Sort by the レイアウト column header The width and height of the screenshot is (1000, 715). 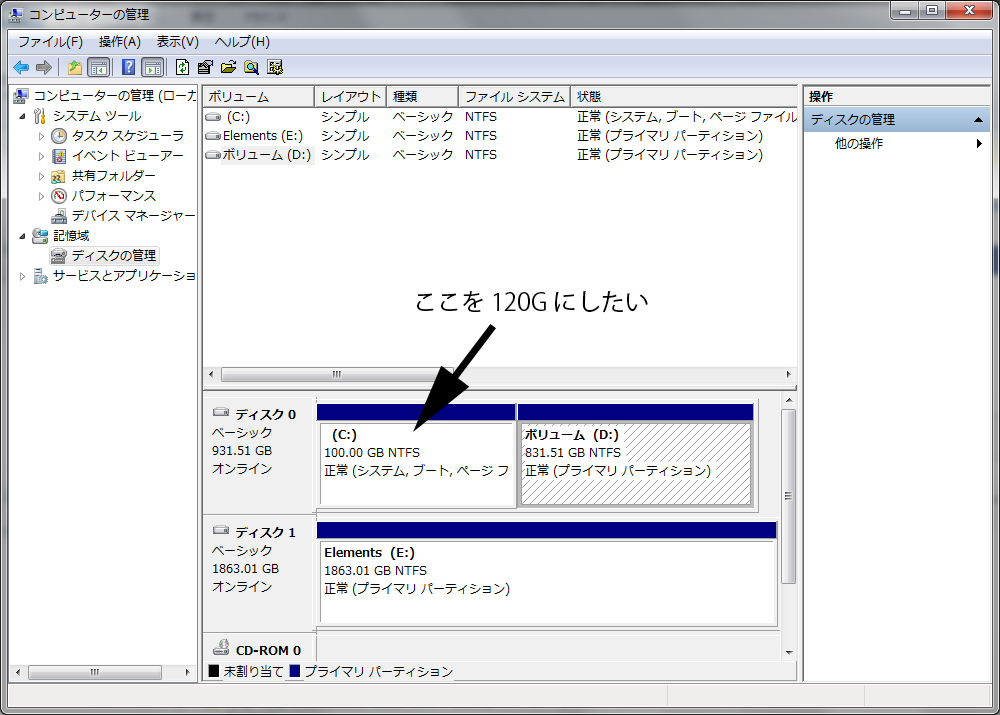pos(350,97)
